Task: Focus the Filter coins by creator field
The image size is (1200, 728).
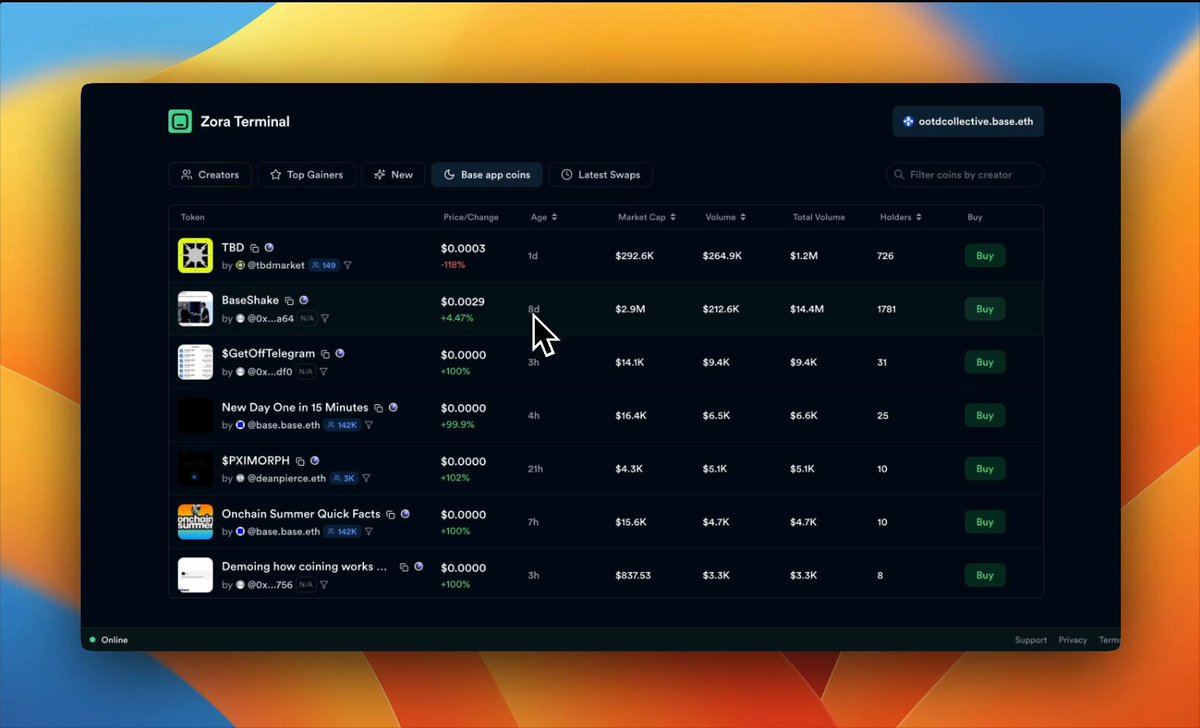Action: pos(965,175)
